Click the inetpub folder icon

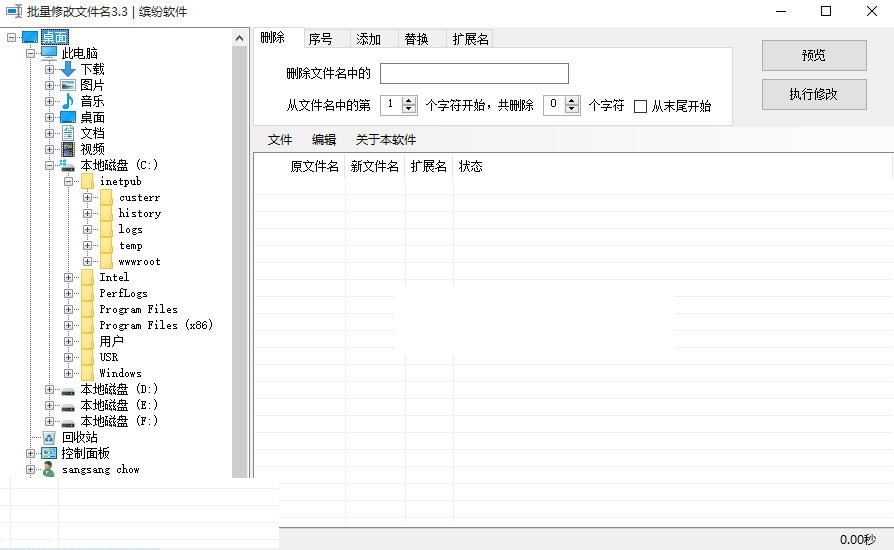(x=87, y=181)
